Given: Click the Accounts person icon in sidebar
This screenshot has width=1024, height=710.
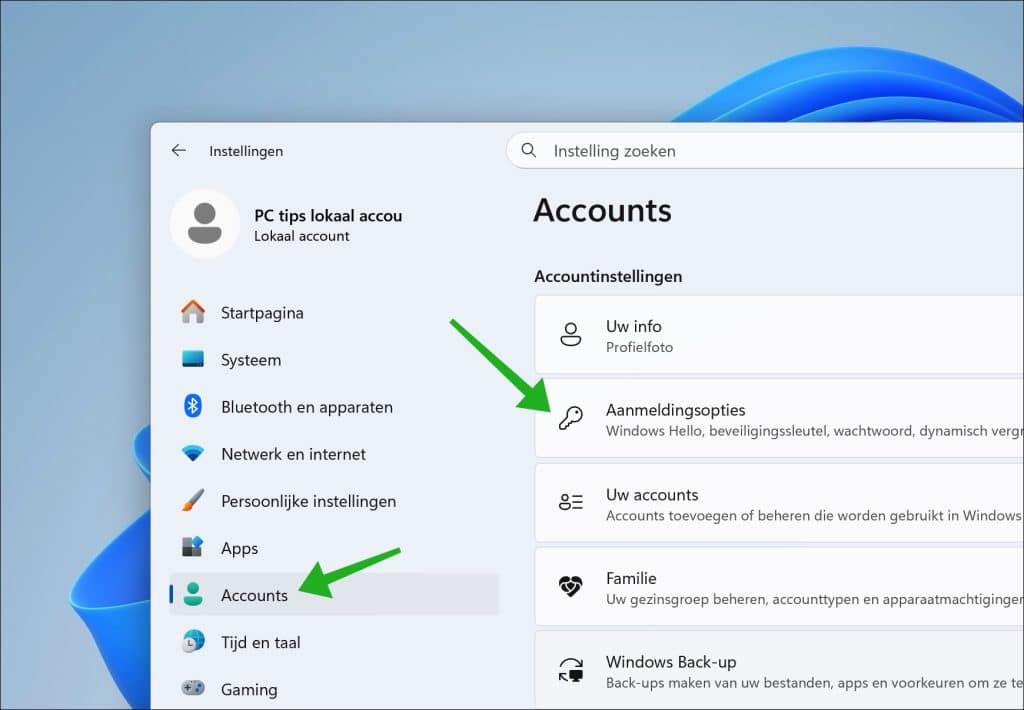Looking at the screenshot, I should 193,594.
